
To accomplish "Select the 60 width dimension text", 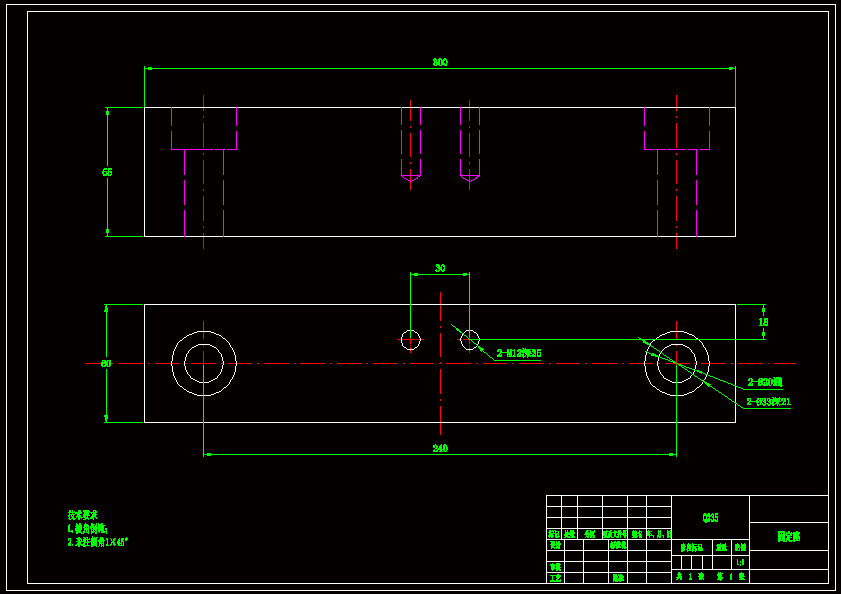I will [x=106, y=364].
